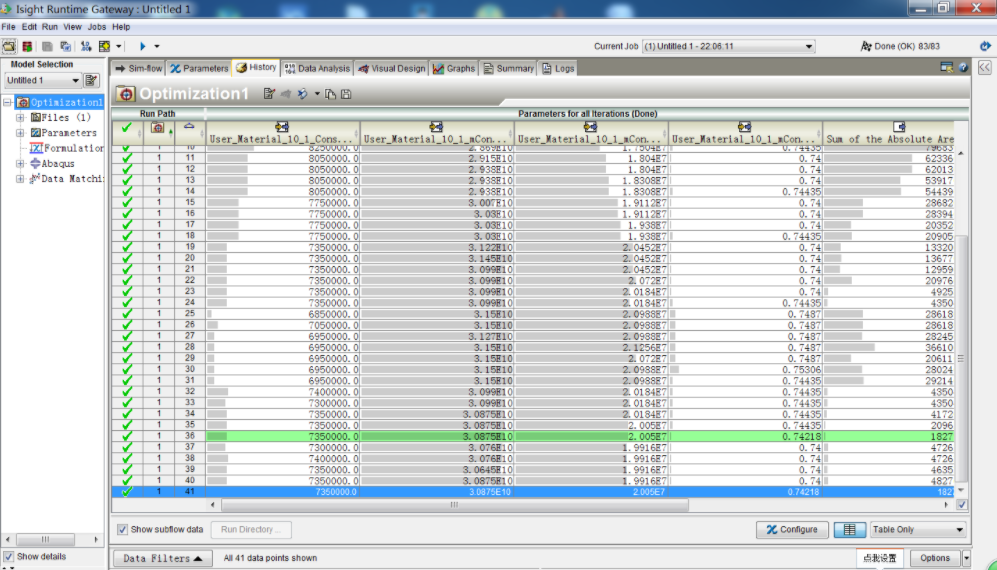
Task: Toggle the checkbox at the table's bottom-right corner
Action: (961, 504)
